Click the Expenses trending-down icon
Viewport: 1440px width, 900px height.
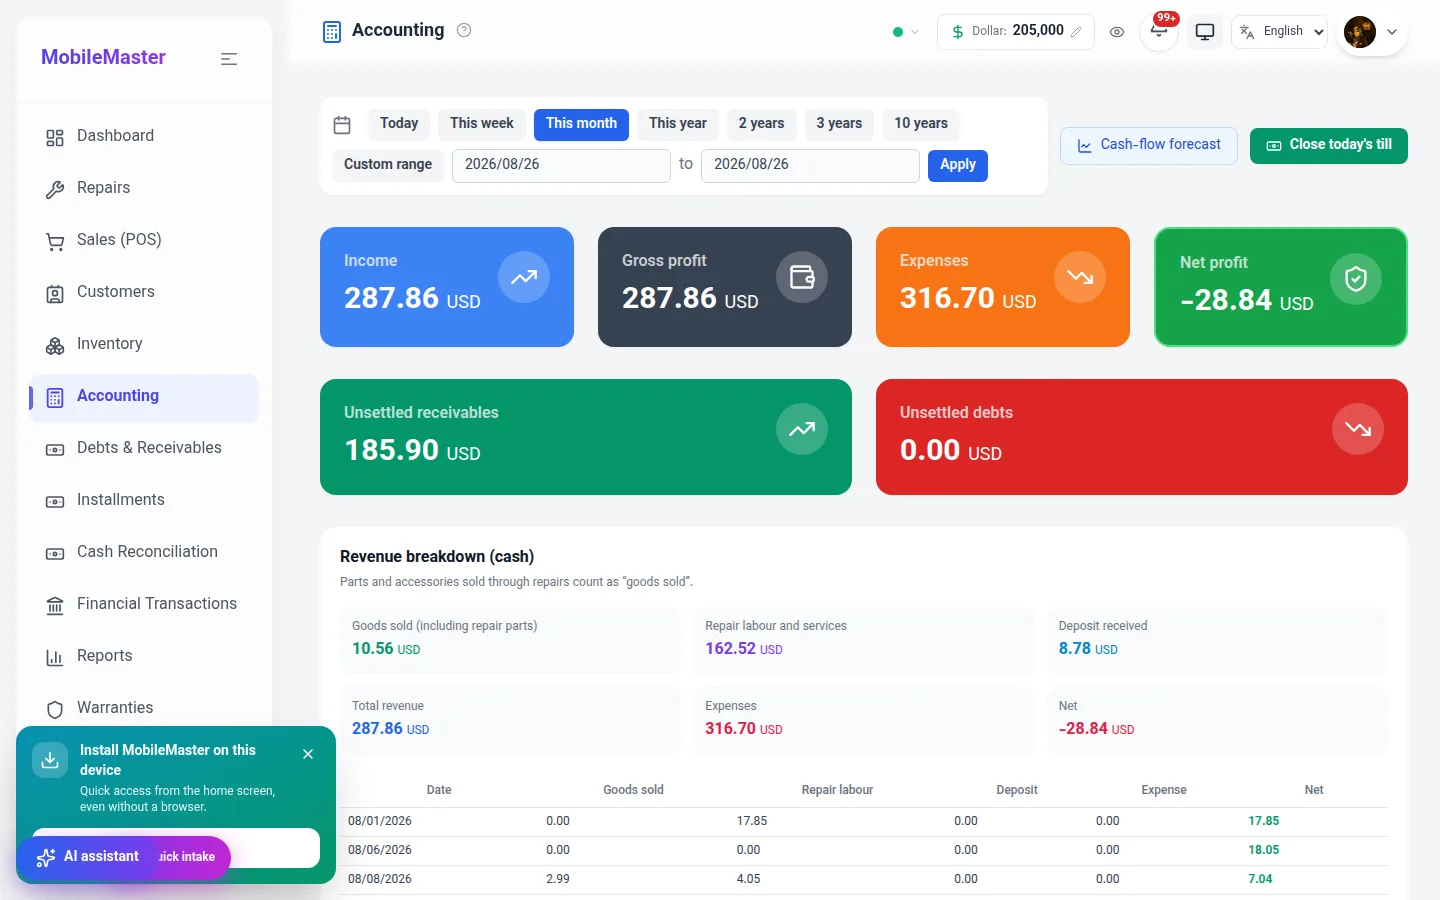(1080, 277)
